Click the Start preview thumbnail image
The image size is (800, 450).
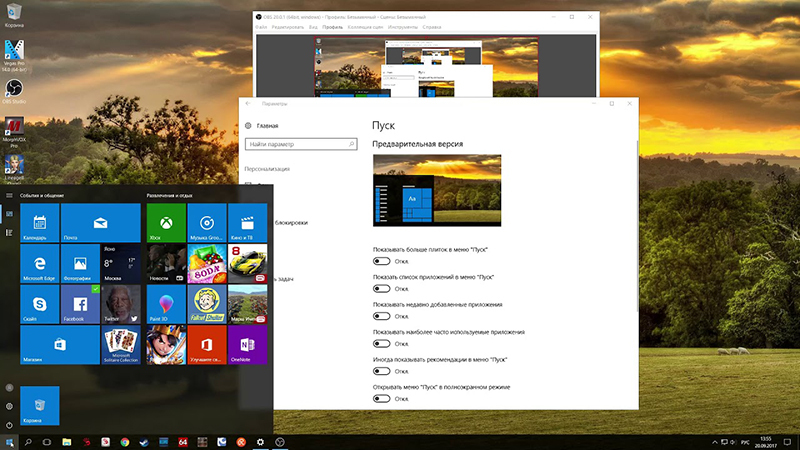436,192
